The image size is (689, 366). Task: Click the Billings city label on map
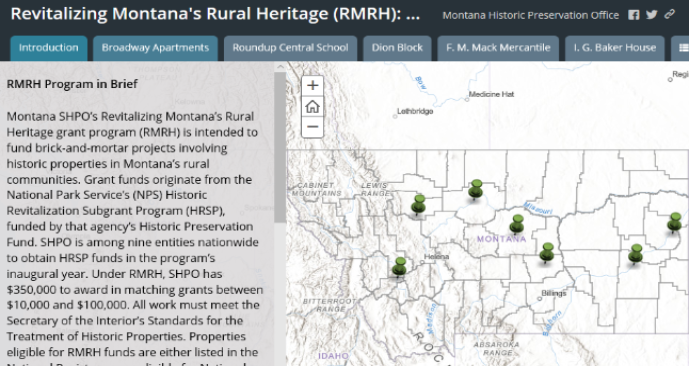[x=554, y=293]
